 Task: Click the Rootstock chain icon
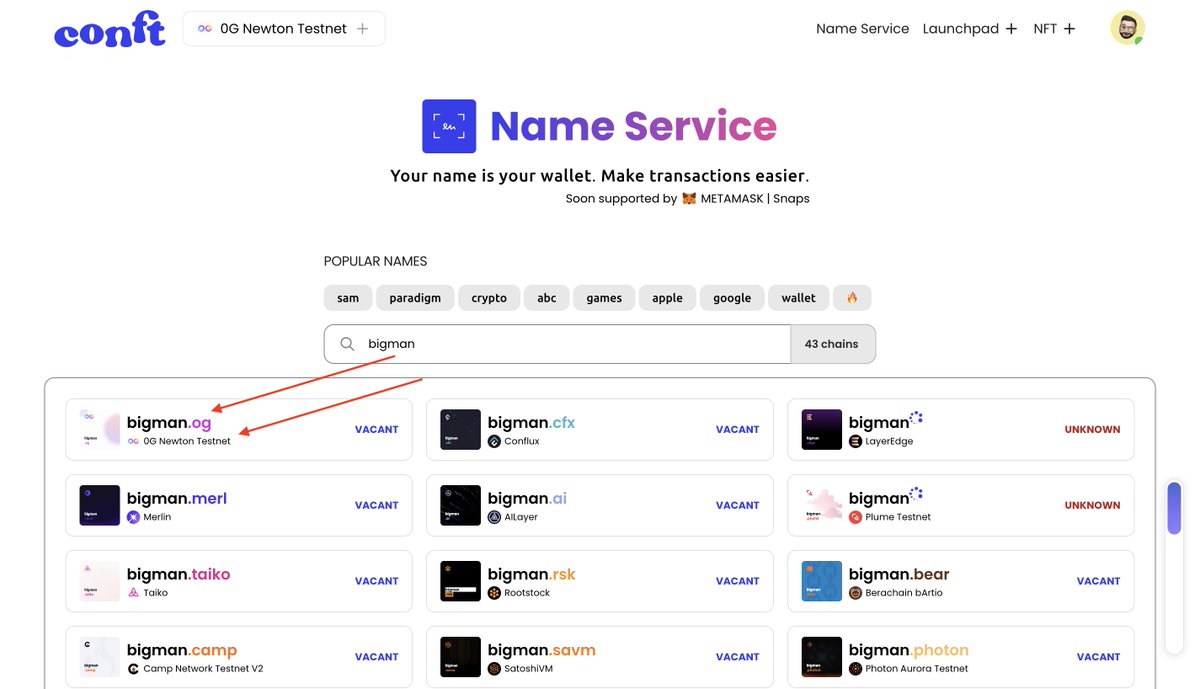tap(494, 593)
